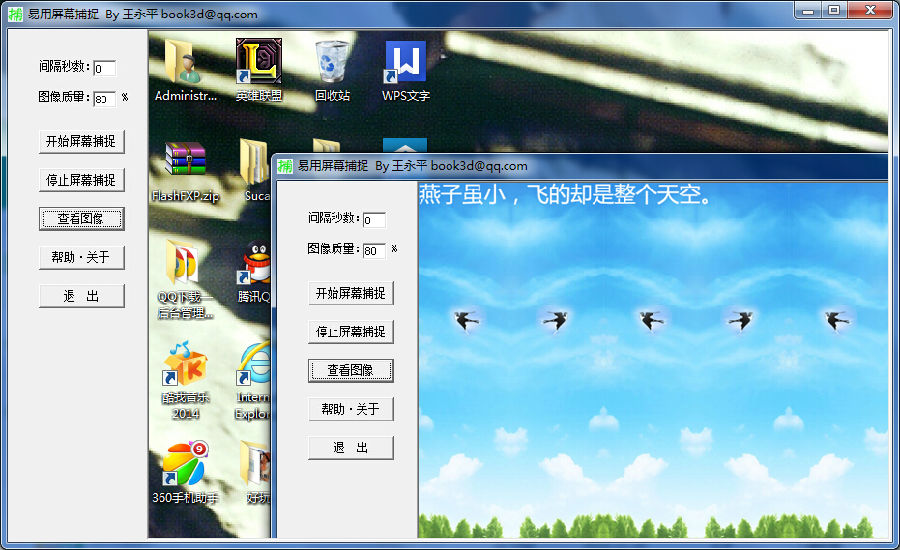Click the outer window's 查看图像 button

[82, 219]
